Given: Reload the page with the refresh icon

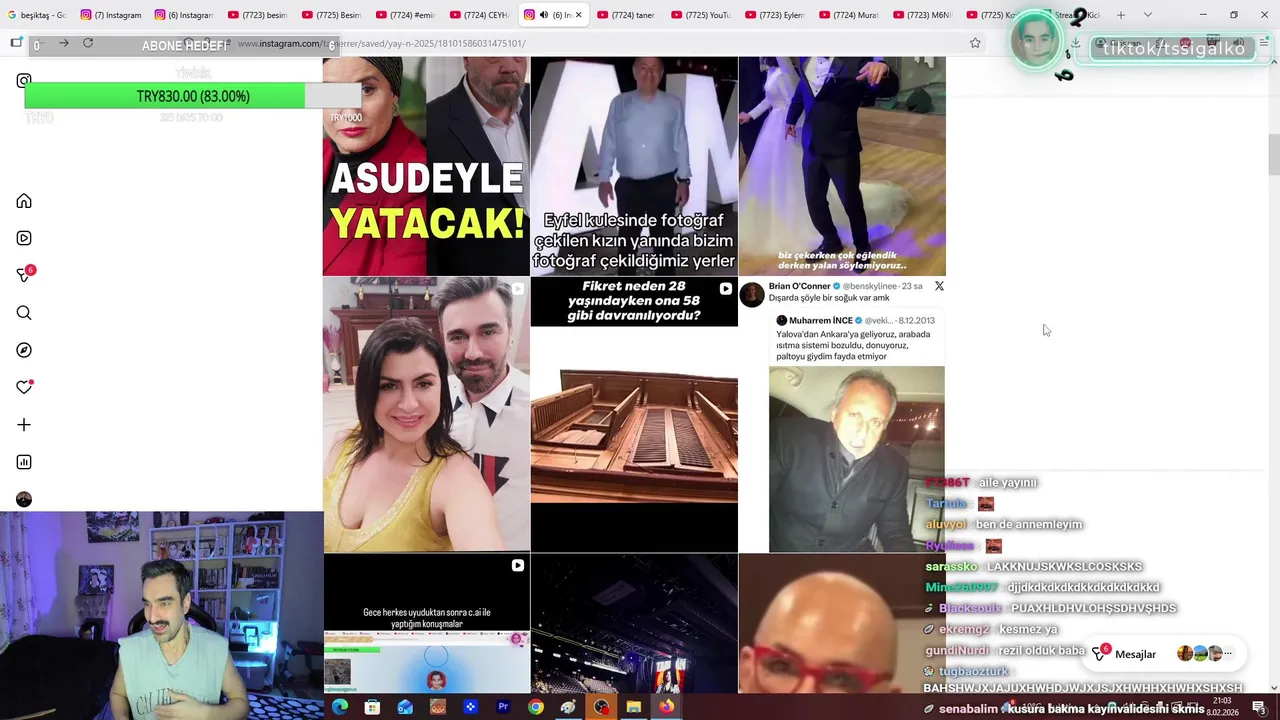Looking at the screenshot, I should pos(88,43).
